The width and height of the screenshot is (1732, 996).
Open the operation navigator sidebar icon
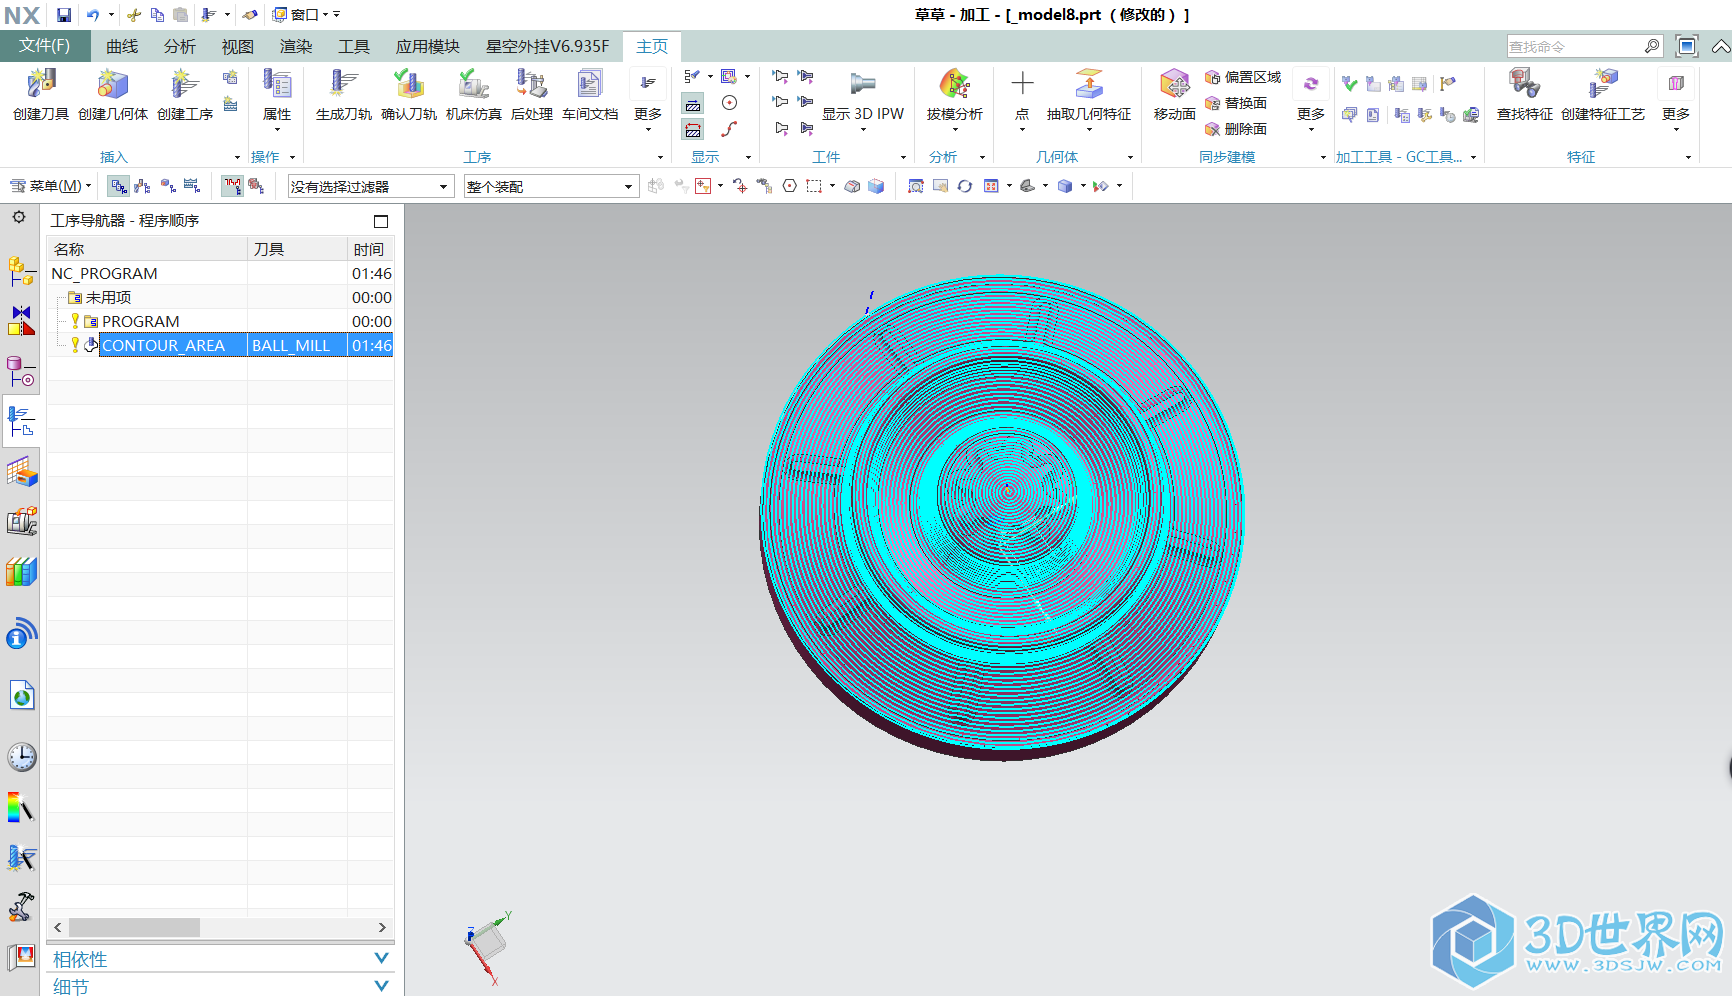(21, 421)
